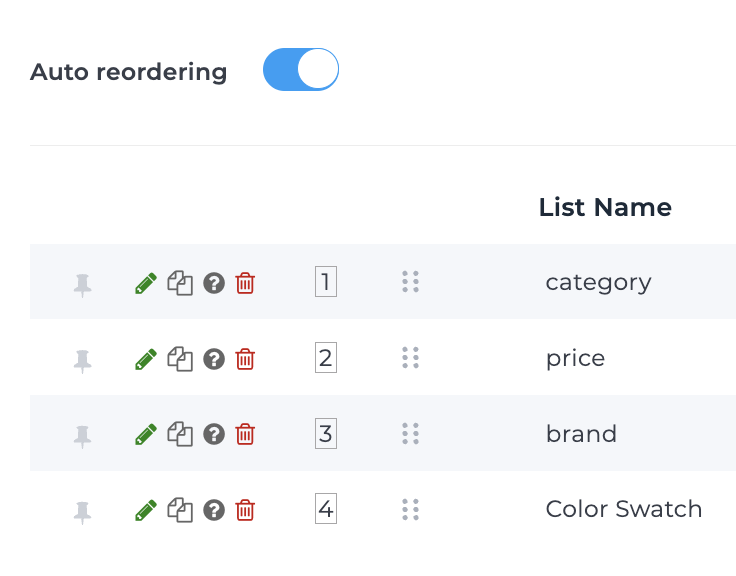
Task: Select the Color Swatch list name
Action: coord(624,509)
